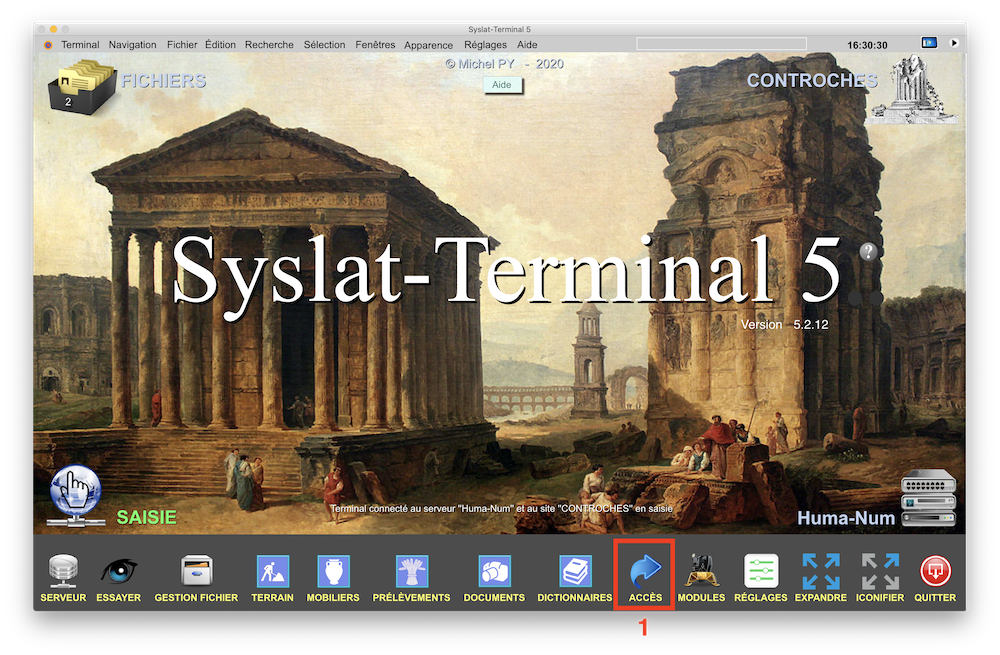Open the TERRAIN module icon
The width and height of the screenshot is (1000, 655).
(x=272, y=571)
